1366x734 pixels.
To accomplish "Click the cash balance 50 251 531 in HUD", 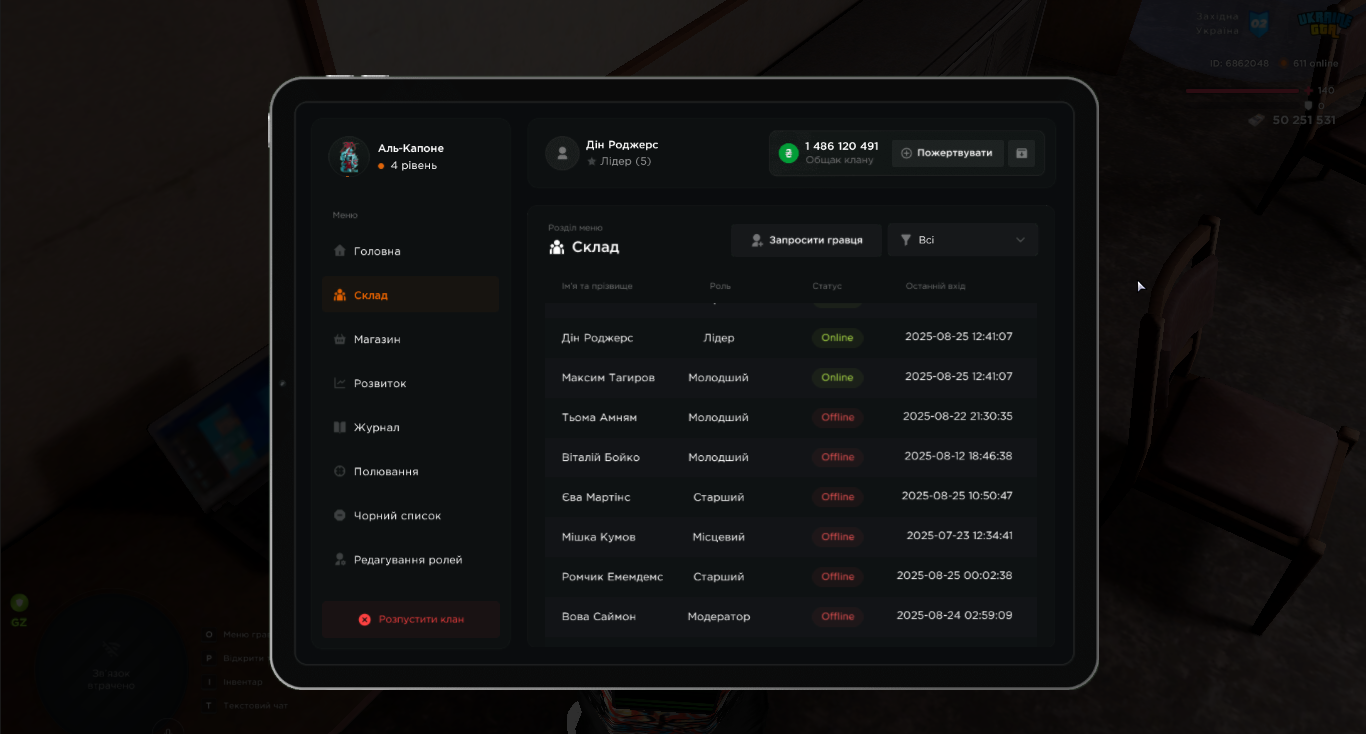I will pyautogui.click(x=1304, y=120).
